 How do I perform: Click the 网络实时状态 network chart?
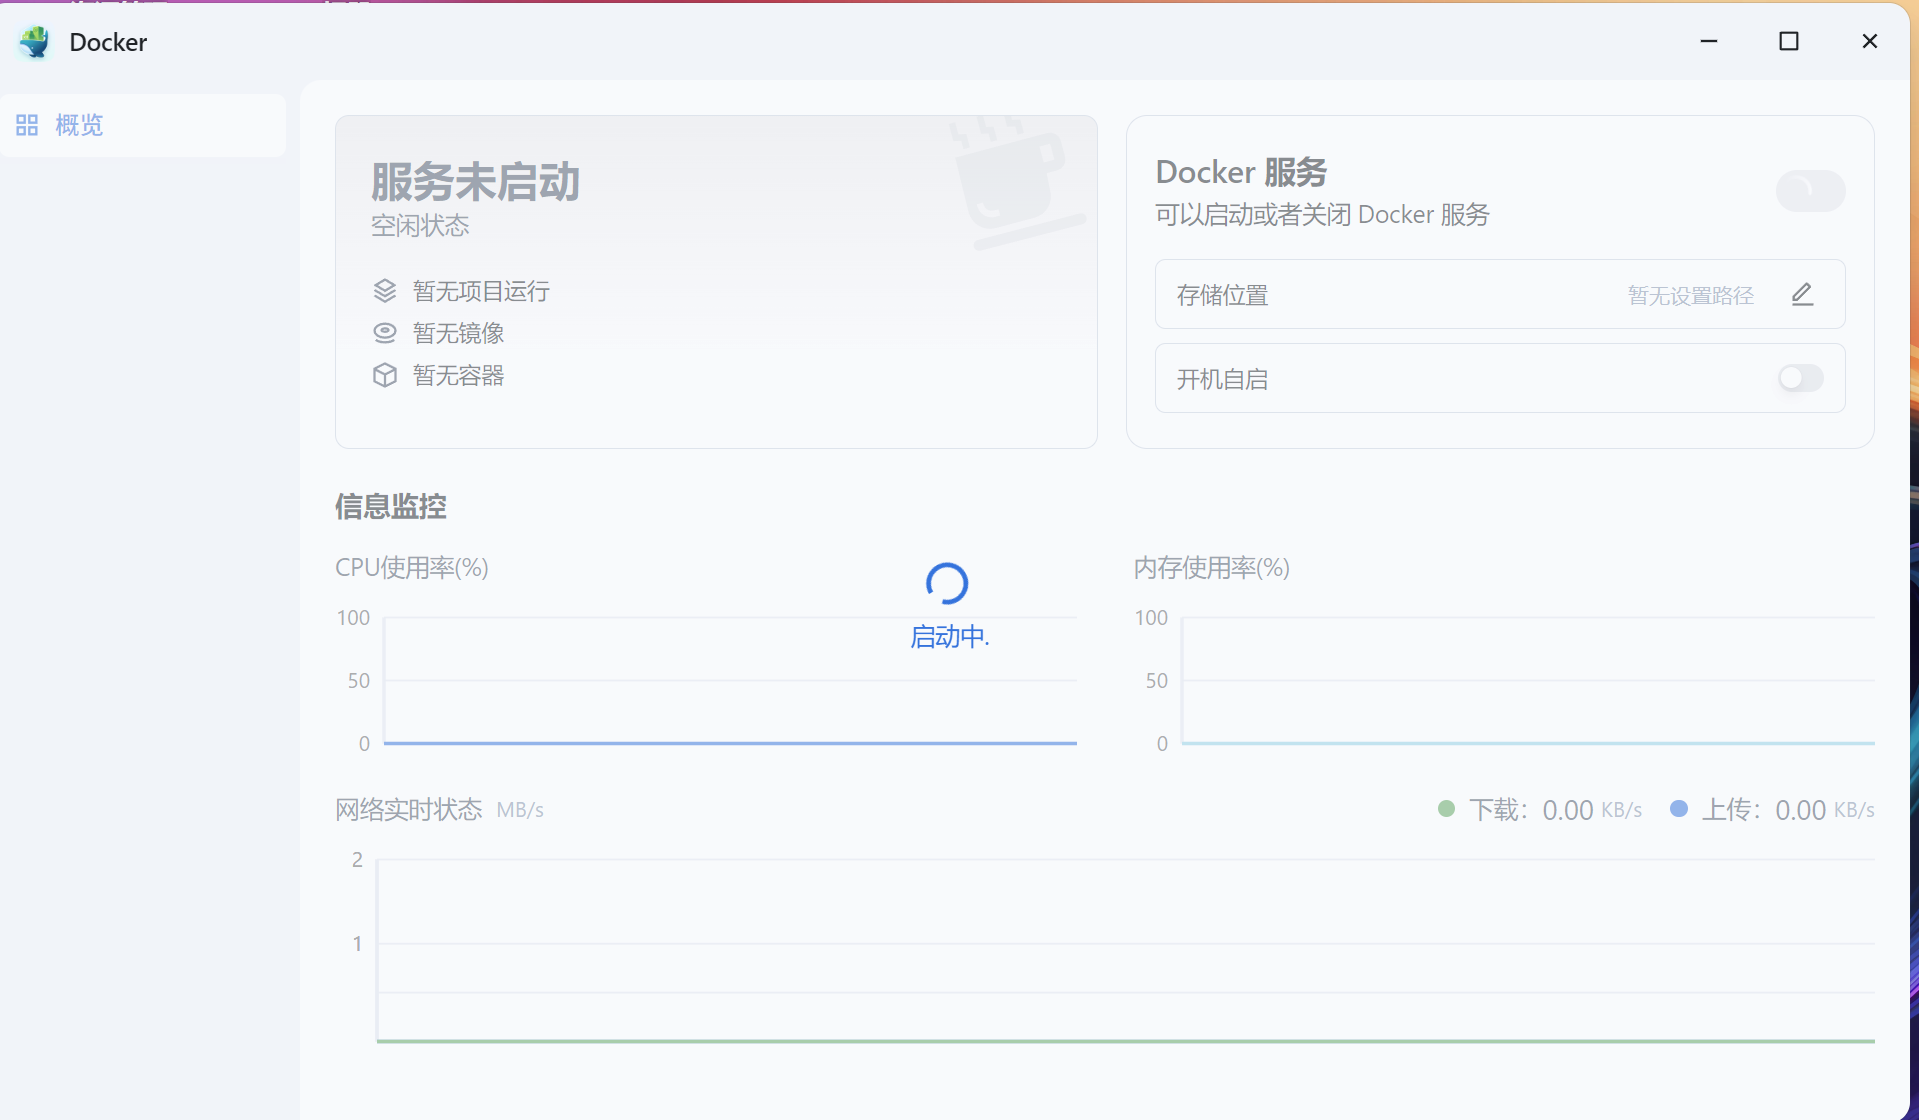click(1124, 950)
